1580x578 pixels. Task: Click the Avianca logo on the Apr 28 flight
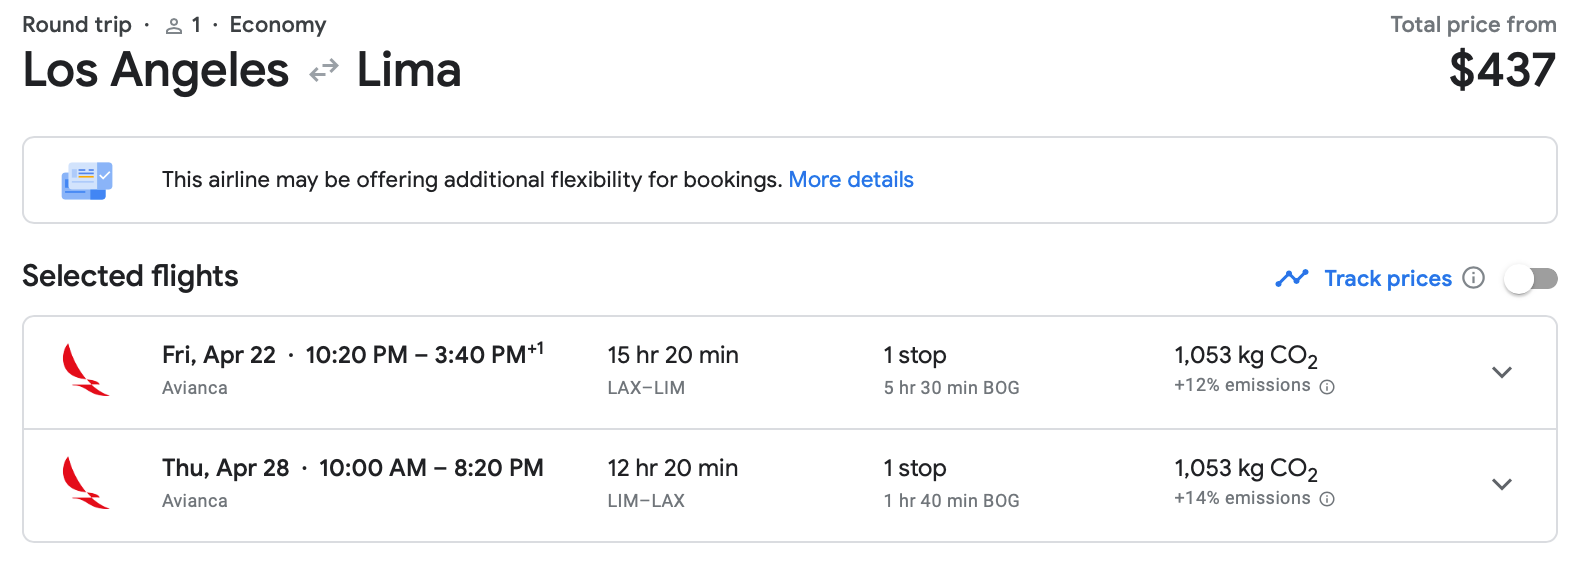[x=85, y=484]
